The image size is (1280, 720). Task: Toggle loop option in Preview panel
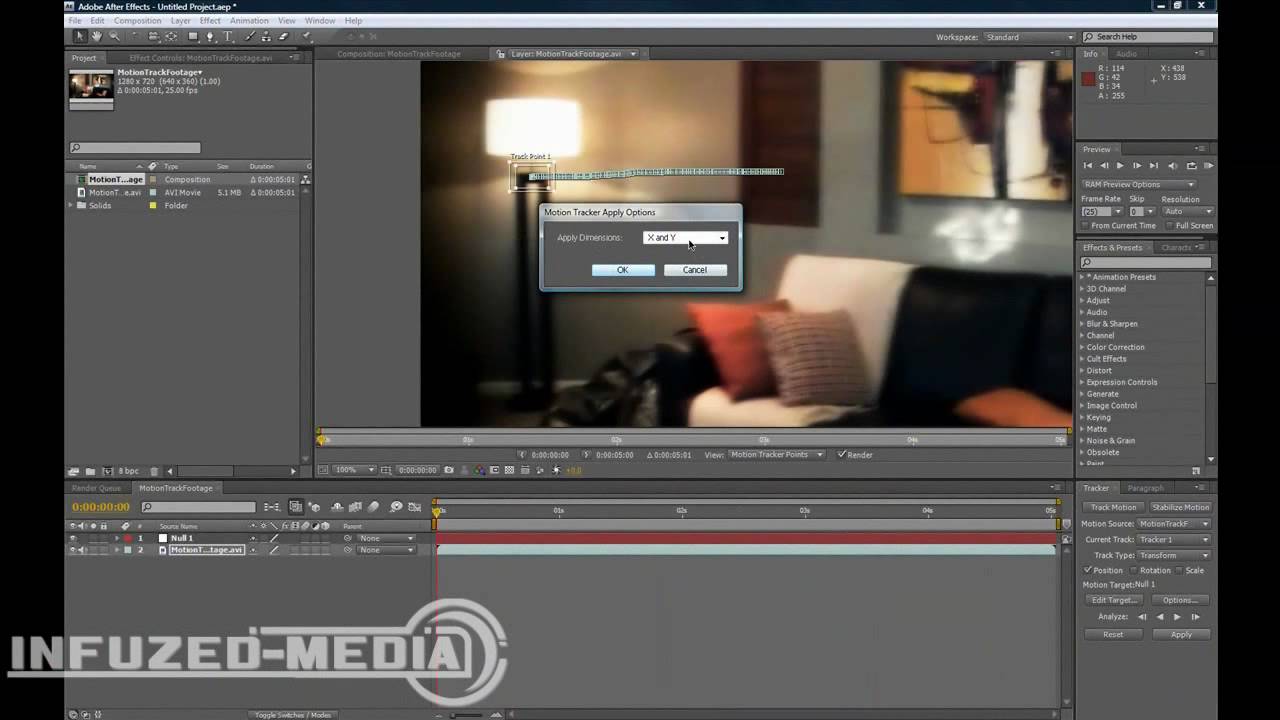click(x=1192, y=166)
